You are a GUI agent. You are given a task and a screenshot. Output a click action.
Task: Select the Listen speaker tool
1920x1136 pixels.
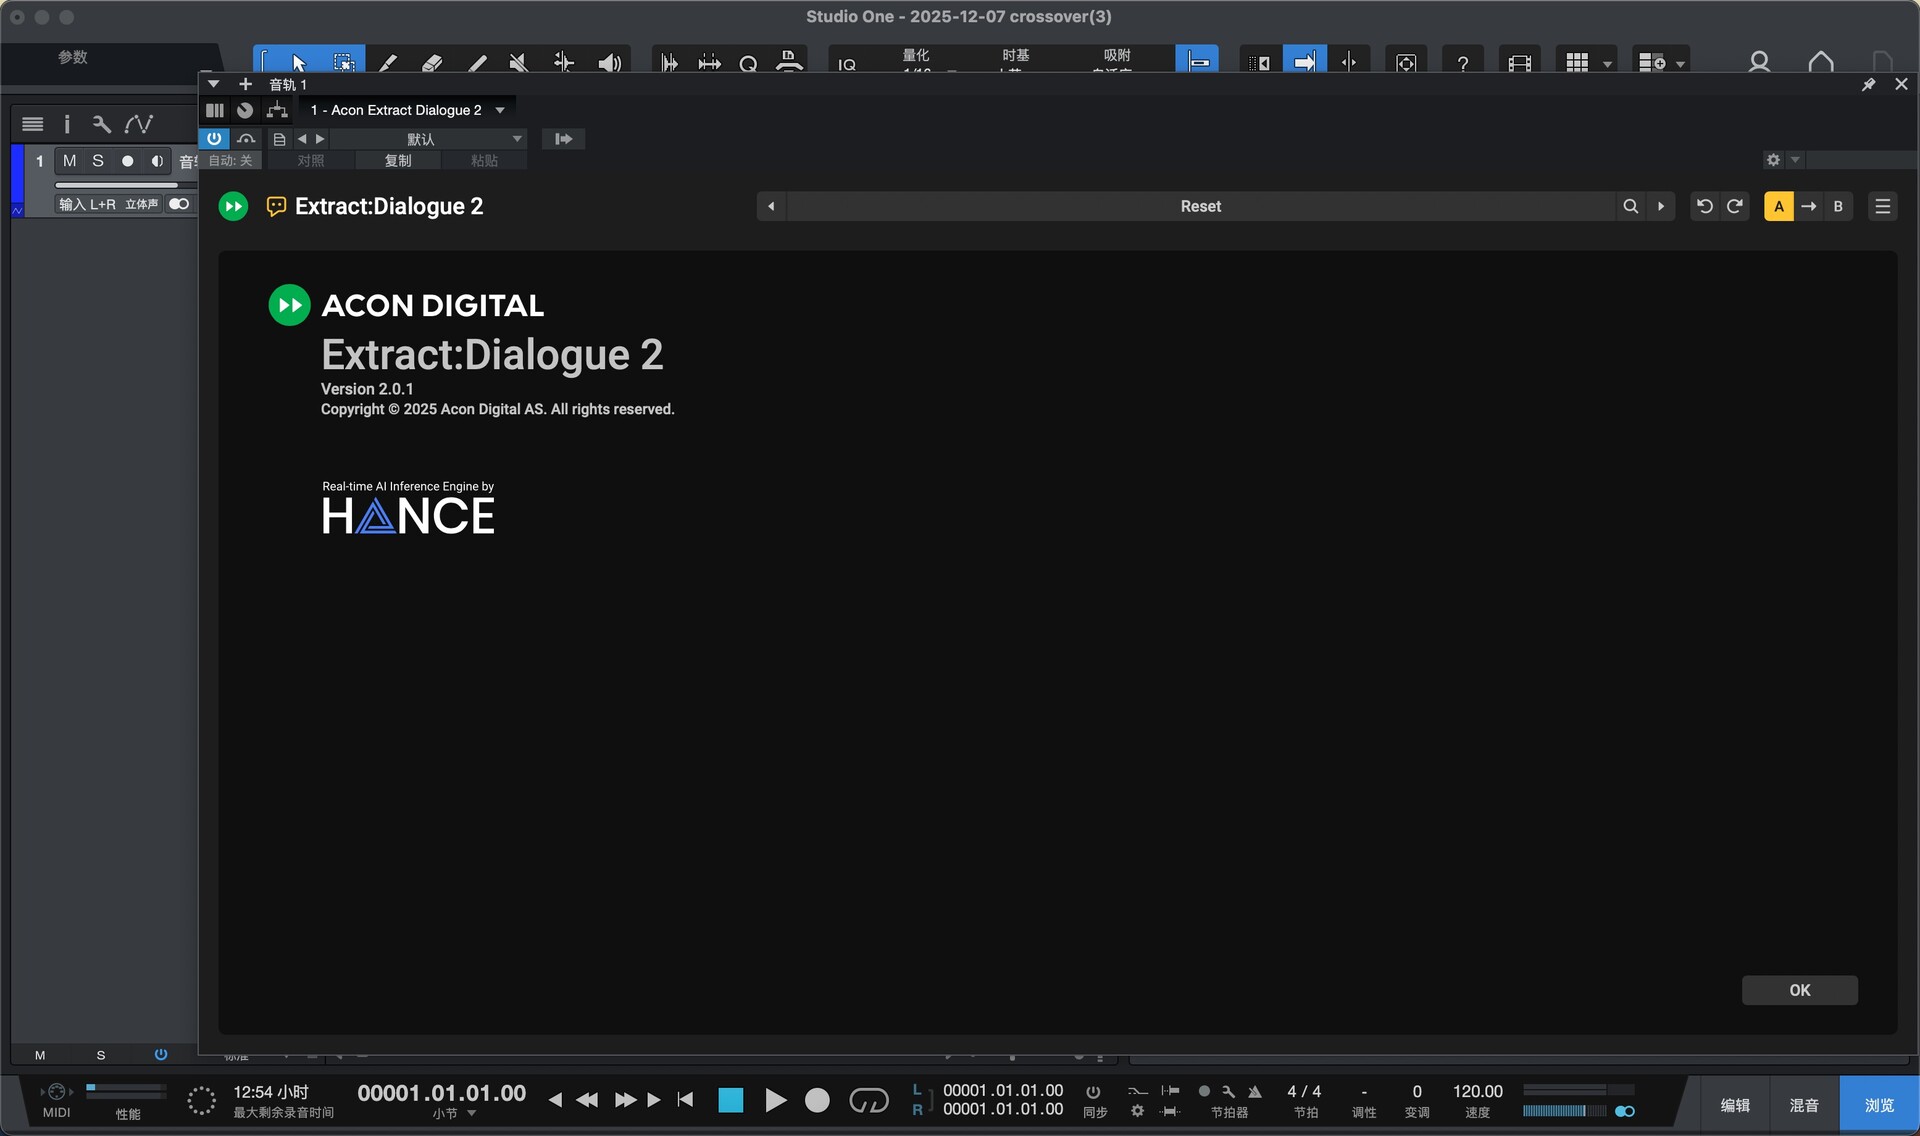[609, 62]
